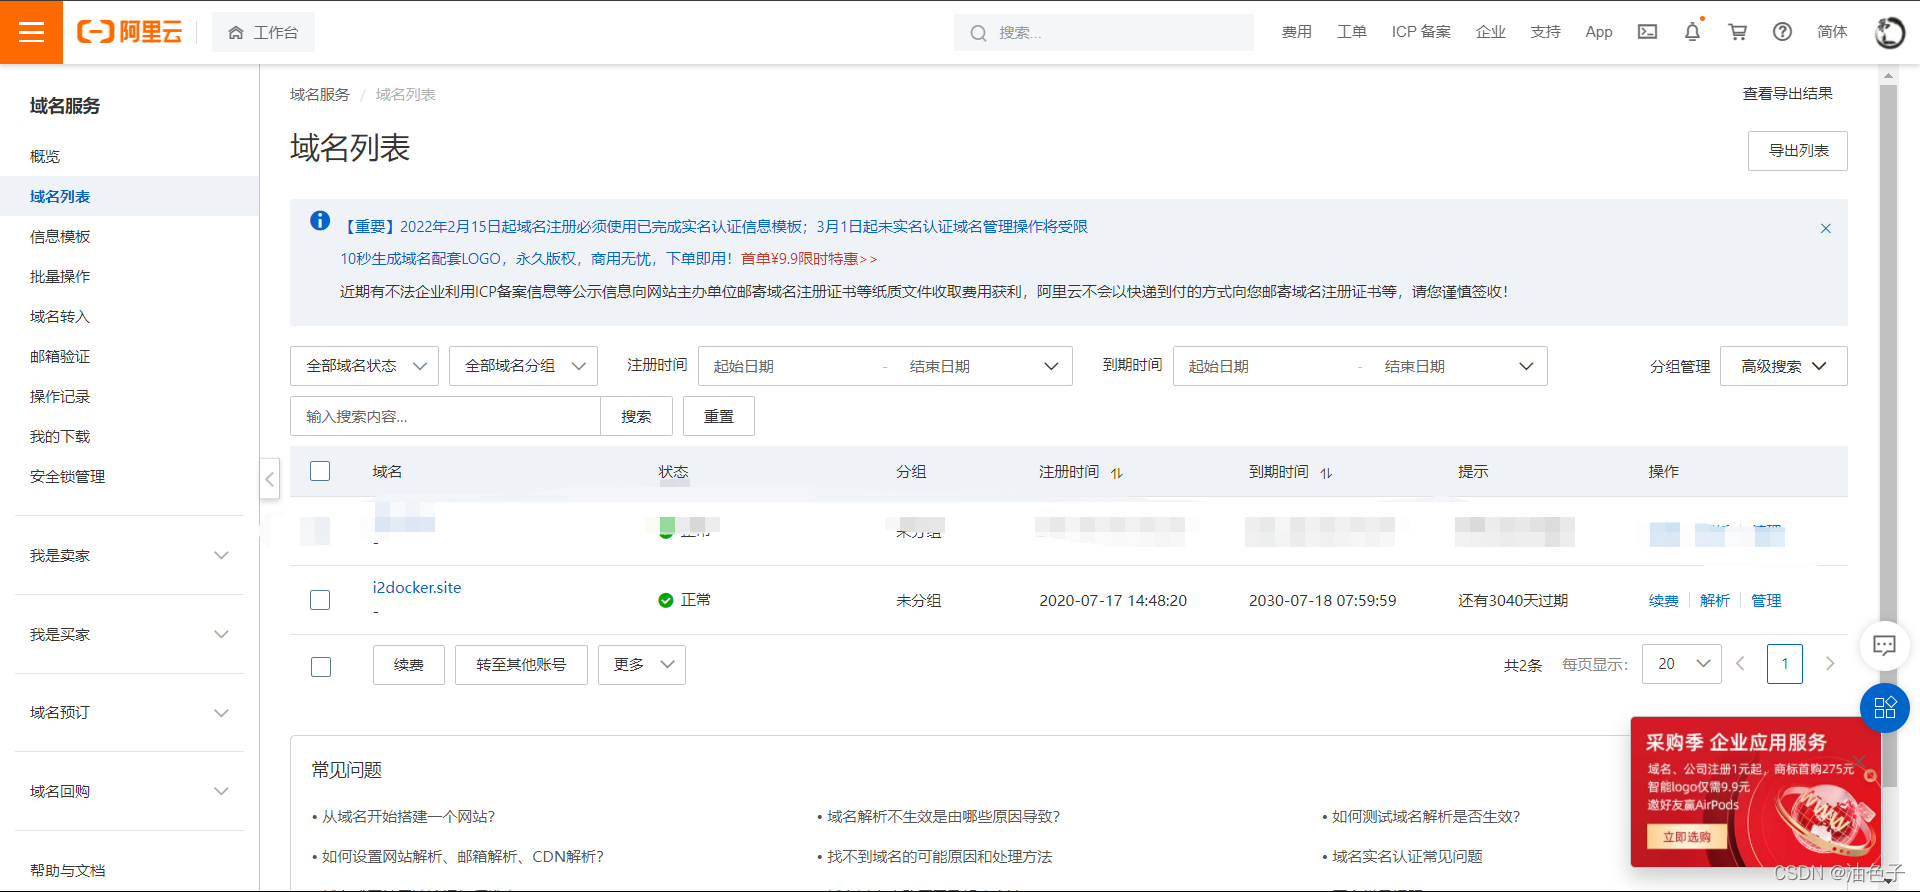Click the 搜索 button
1920x892 pixels.
click(636, 416)
